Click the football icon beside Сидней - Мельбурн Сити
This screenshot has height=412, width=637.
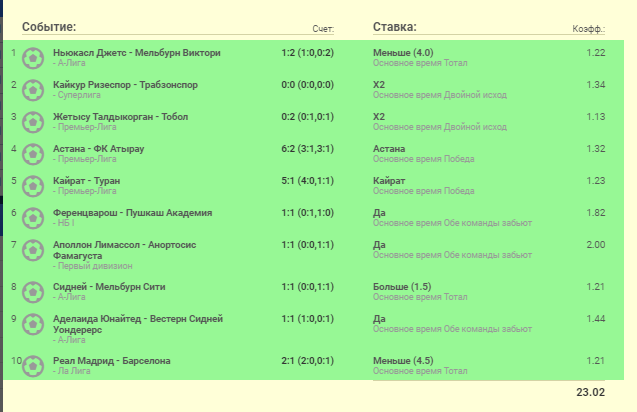[x=33, y=293]
